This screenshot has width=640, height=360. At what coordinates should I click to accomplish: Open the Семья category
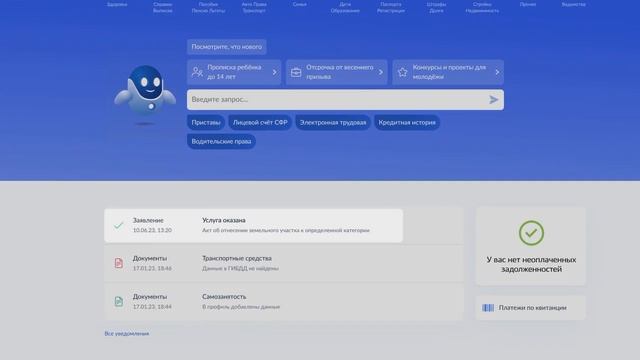[299, 4]
